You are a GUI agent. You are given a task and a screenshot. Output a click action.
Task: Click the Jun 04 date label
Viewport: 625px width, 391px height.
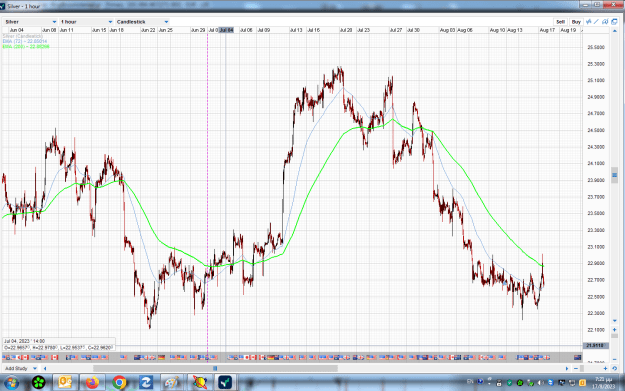point(17,30)
